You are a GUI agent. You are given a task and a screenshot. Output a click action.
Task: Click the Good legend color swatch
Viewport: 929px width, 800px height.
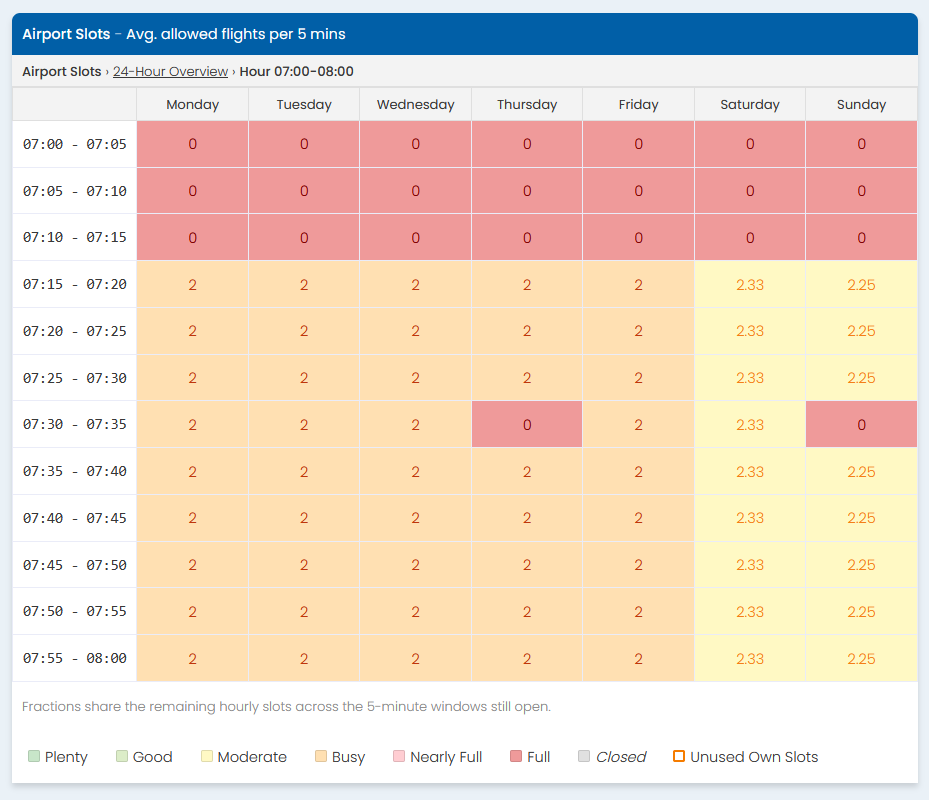click(122, 757)
